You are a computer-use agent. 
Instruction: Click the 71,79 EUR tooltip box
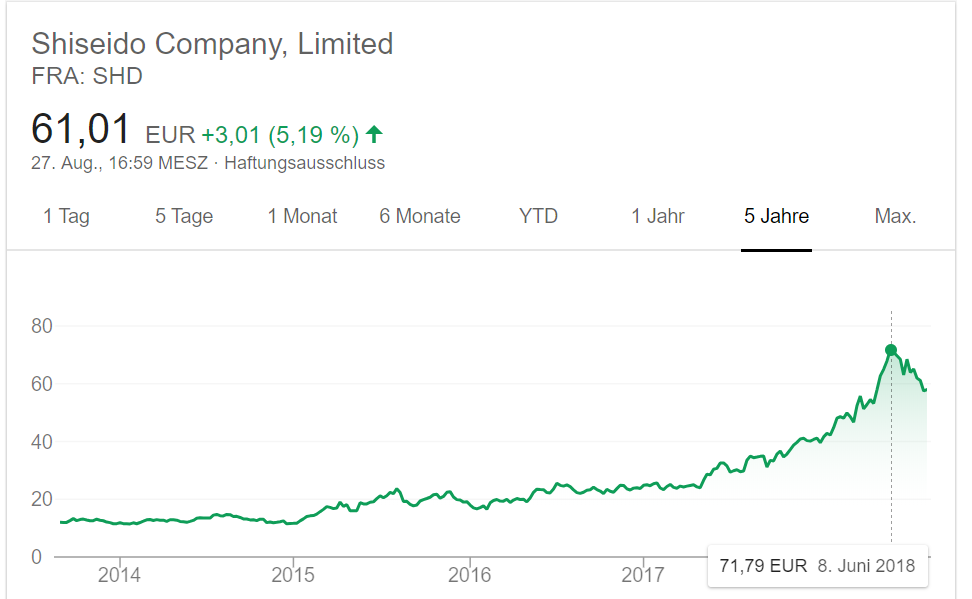click(x=816, y=566)
